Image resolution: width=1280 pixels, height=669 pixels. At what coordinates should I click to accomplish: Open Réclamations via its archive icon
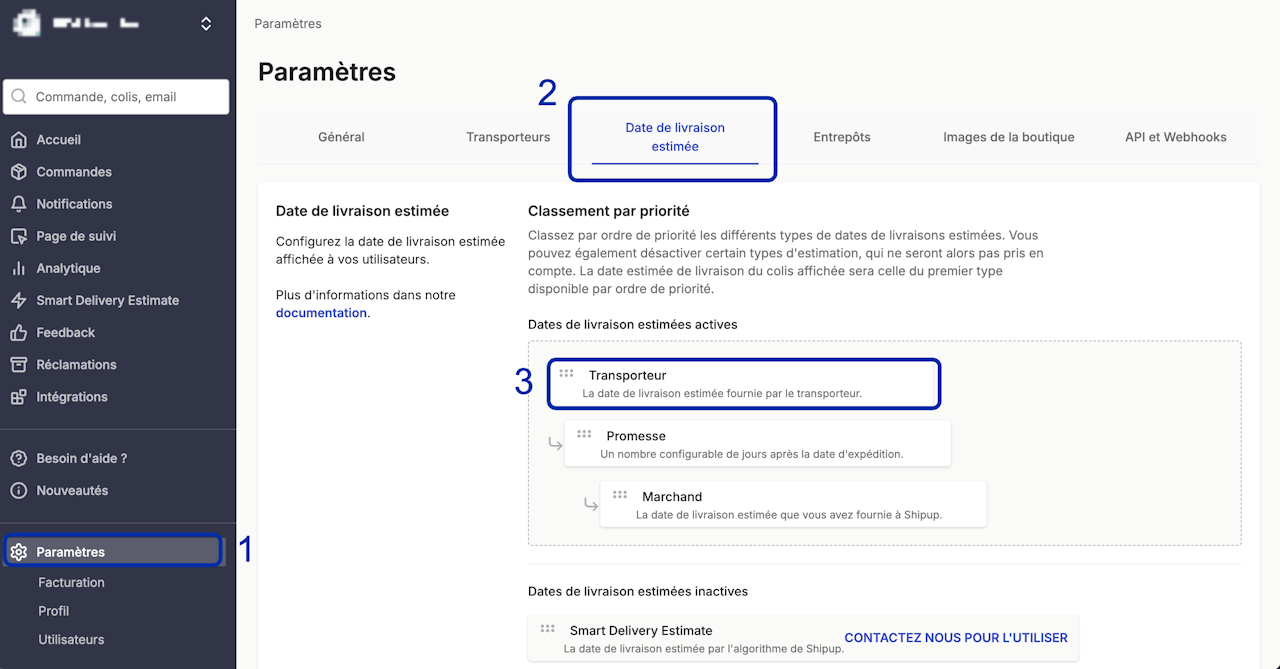pyautogui.click(x=18, y=365)
